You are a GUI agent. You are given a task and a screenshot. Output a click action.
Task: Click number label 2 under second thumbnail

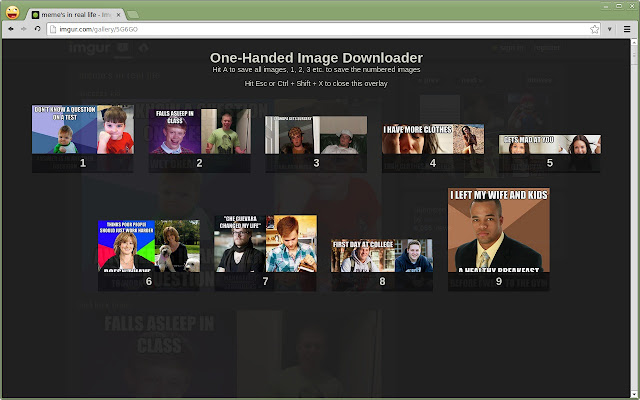pos(199,163)
